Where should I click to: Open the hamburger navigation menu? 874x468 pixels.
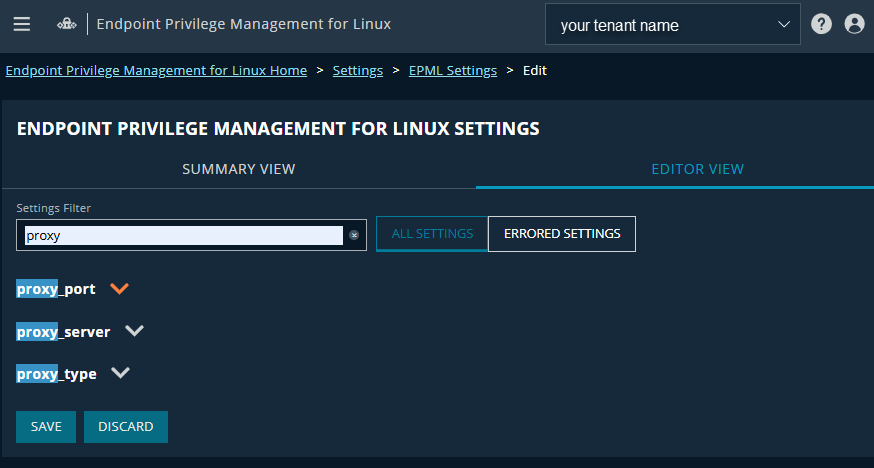pyautogui.click(x=22, y=24)
